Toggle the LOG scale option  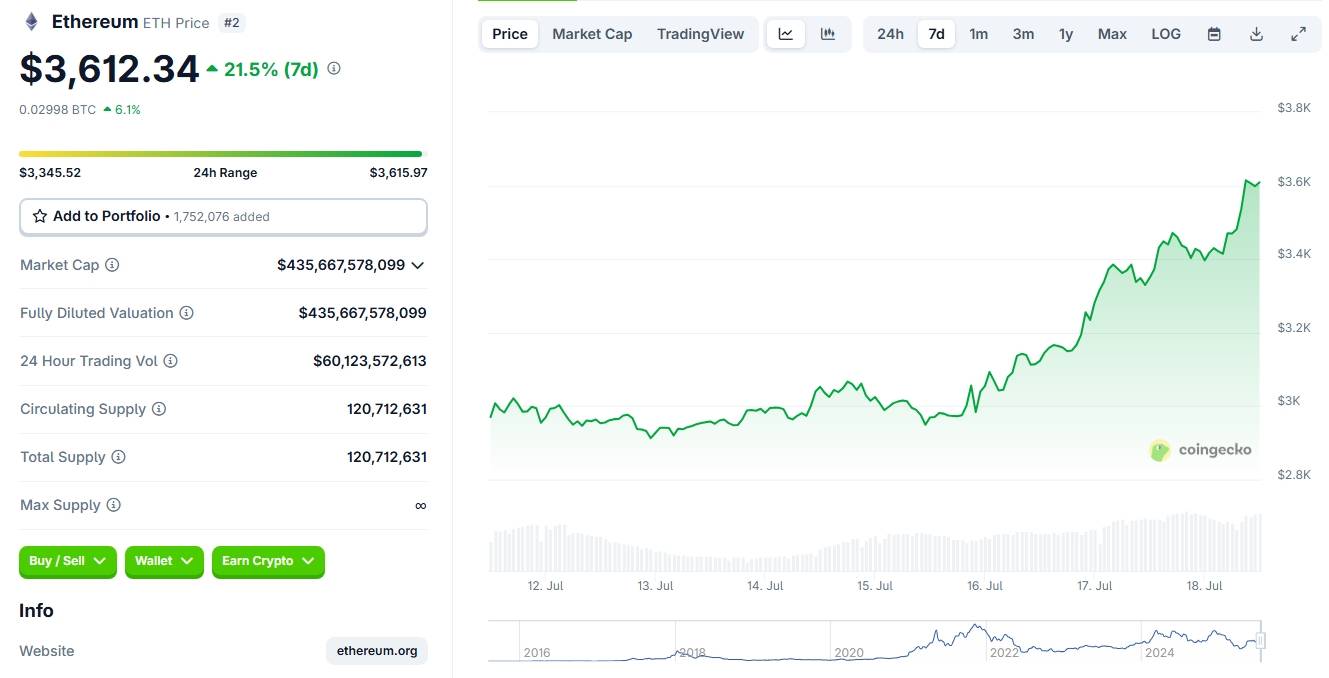(1166, 34)
